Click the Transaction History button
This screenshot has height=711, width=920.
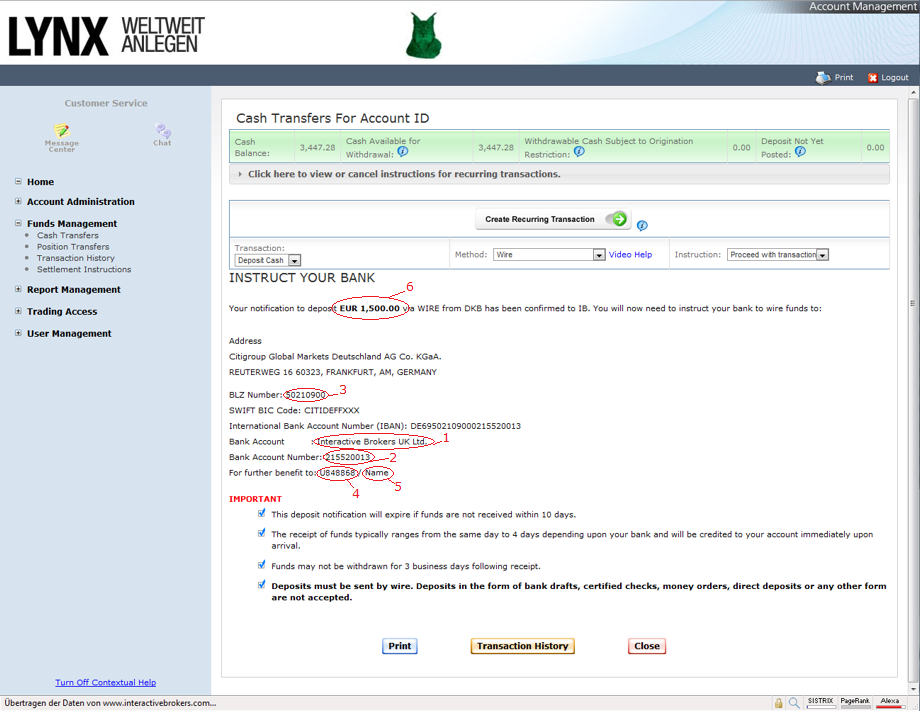(522, 646)
